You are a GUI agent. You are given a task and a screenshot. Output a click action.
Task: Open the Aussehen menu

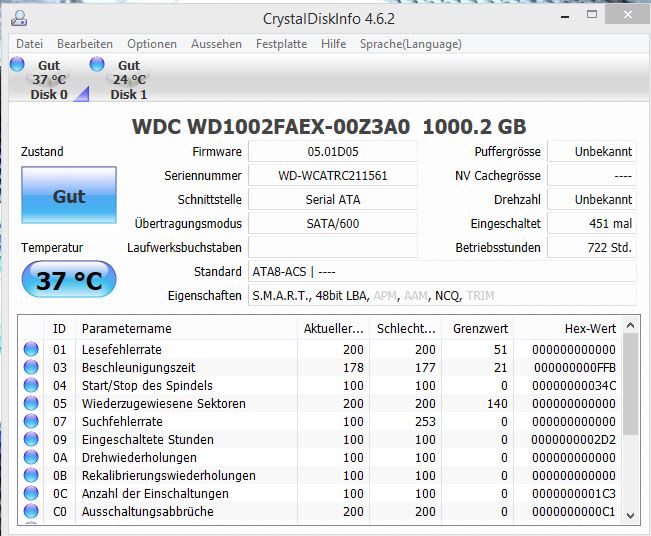[x=216, y=44]
